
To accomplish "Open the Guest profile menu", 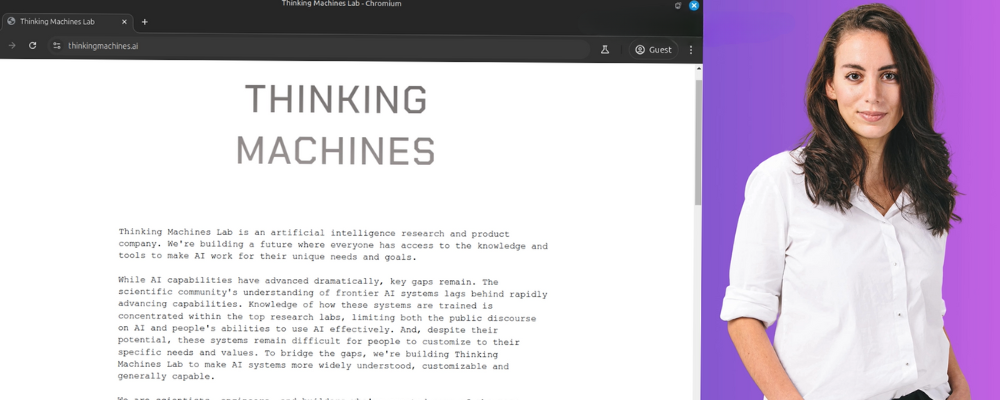I will [x=653, y=49].
